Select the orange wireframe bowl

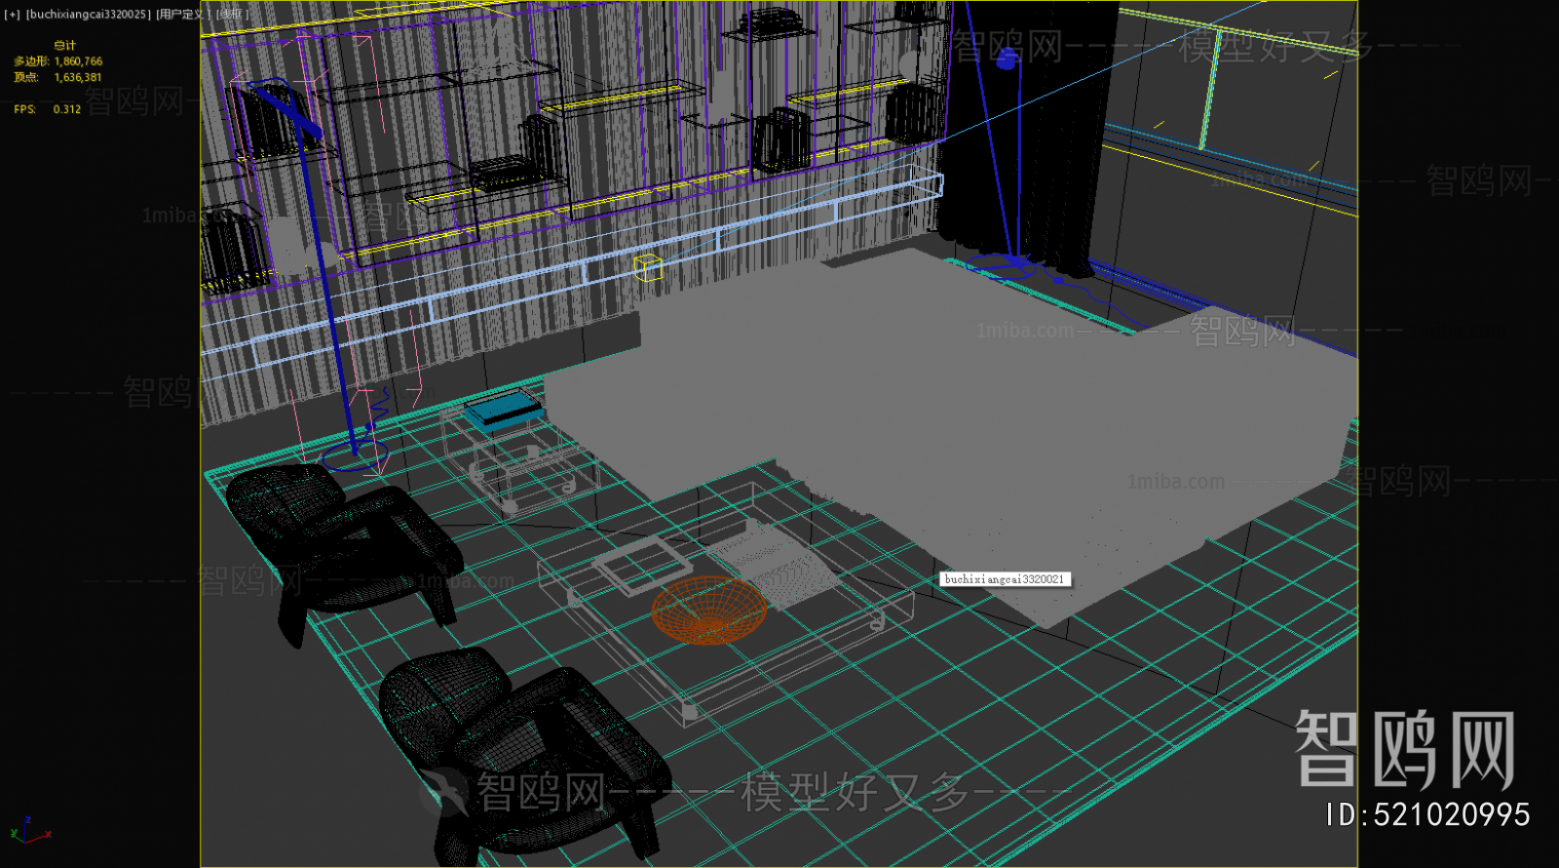pos(709,610)
